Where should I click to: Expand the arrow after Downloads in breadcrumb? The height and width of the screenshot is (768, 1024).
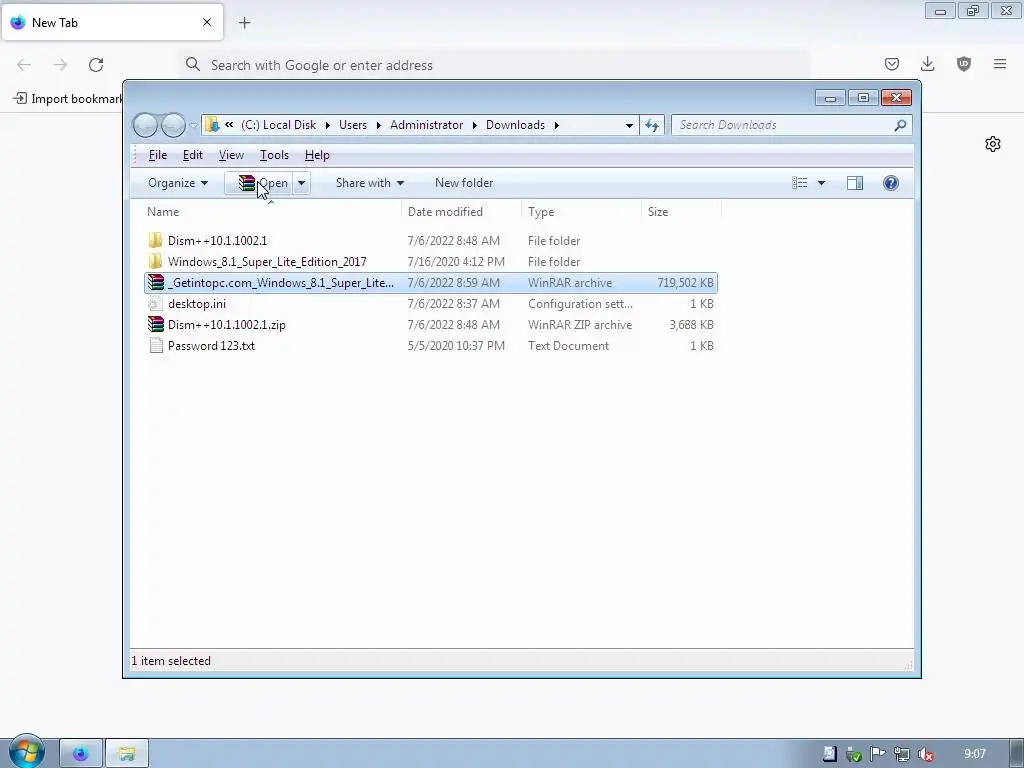(556, 125)
